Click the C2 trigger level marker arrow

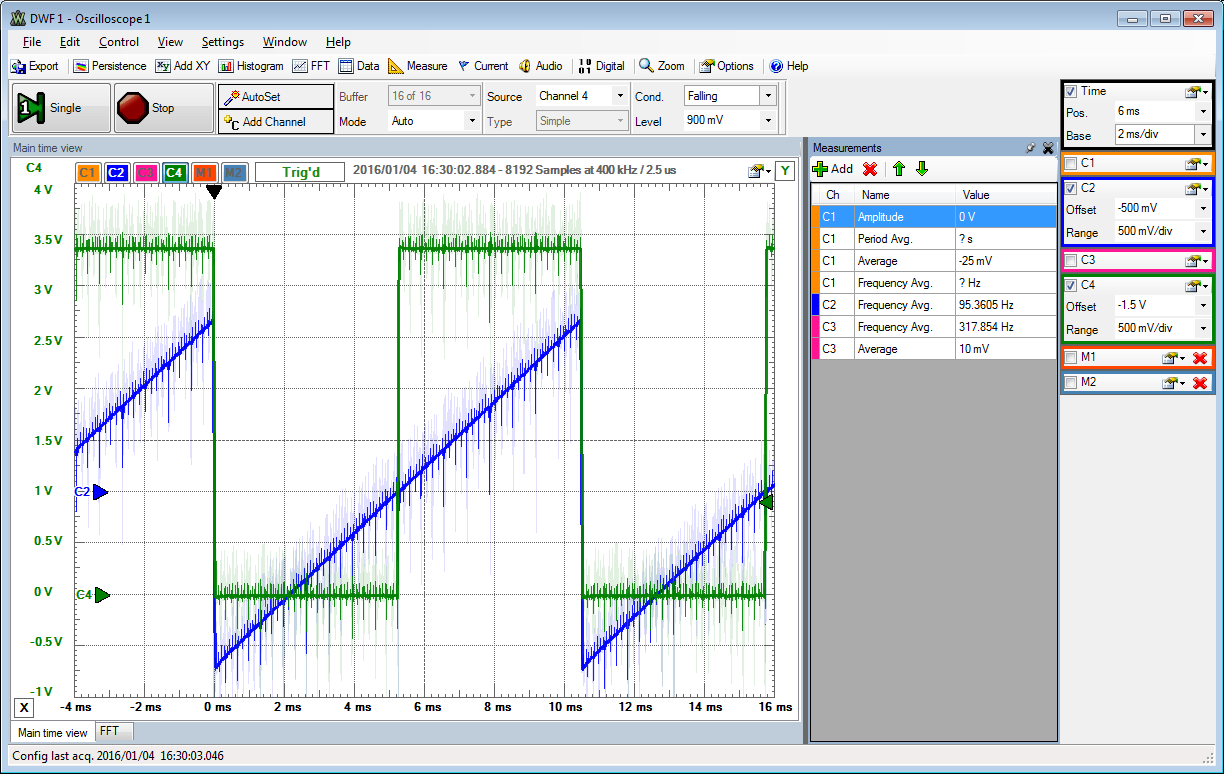[97, 491]
